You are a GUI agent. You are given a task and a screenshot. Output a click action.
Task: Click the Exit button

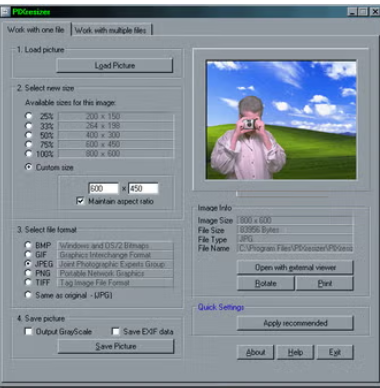pos(335,352)
